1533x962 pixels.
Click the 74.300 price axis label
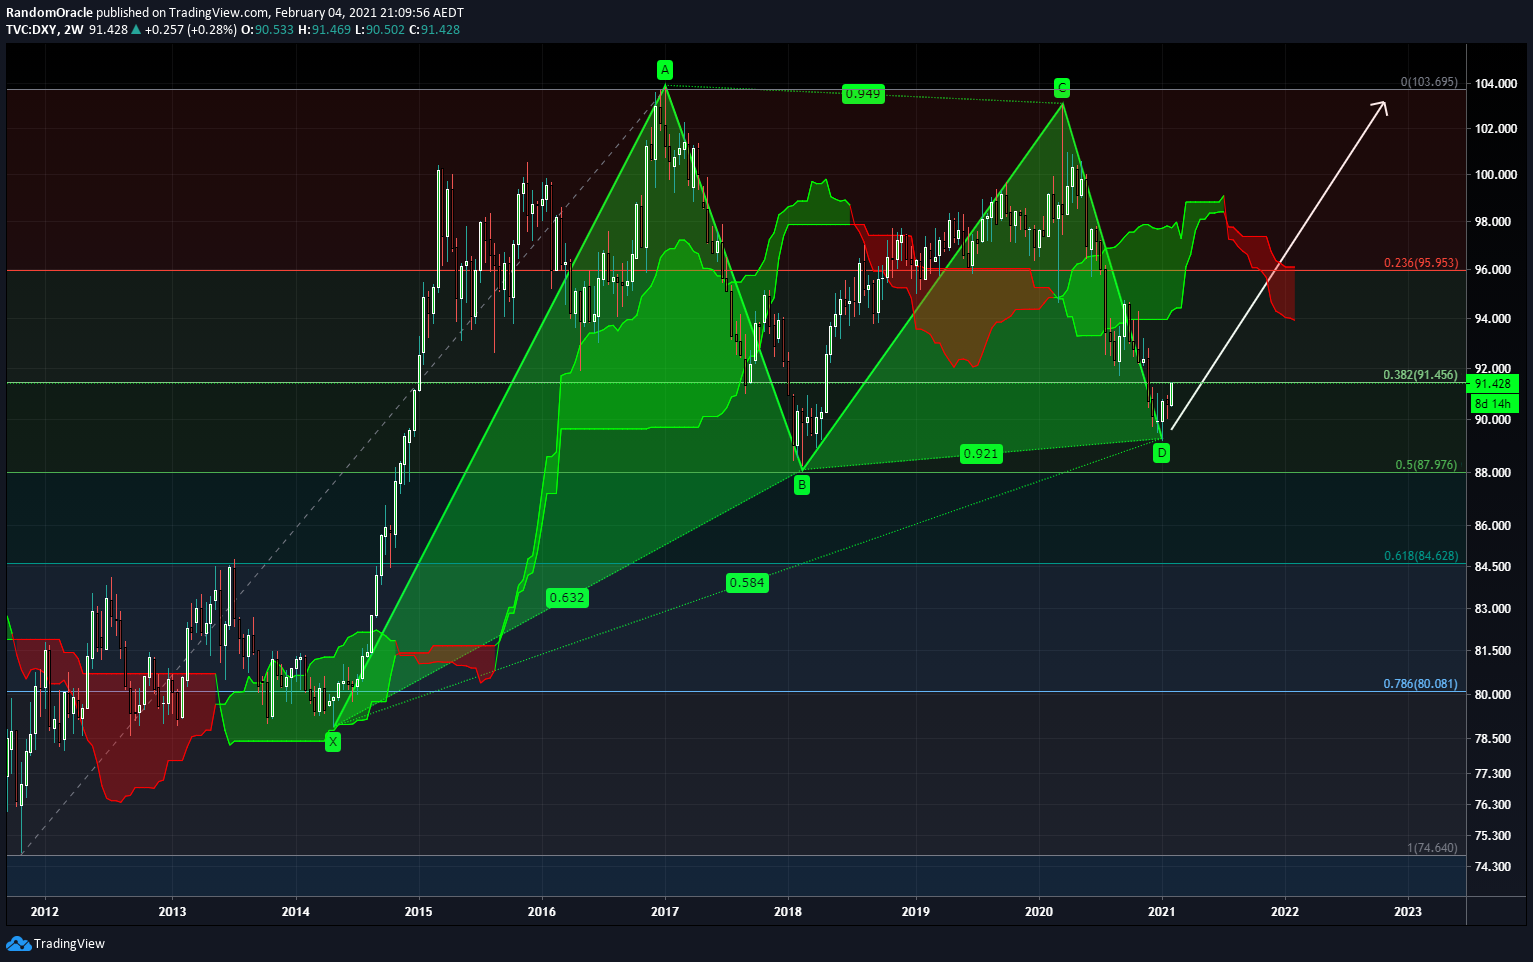pos(1493,867)
